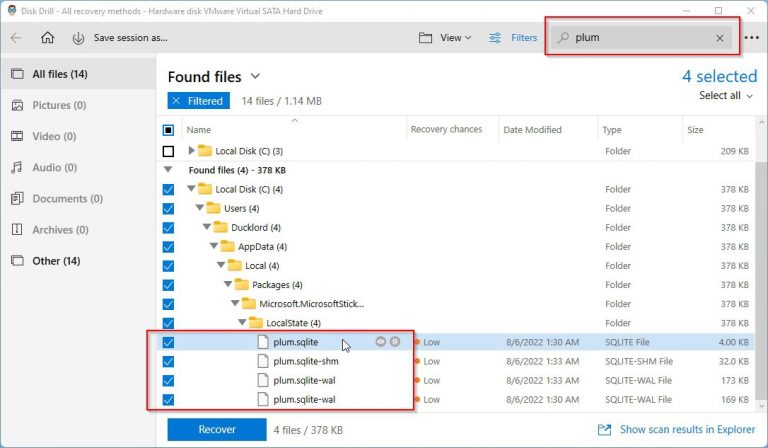Viewport: 768px width, 448px height.
Task: Select the Local (4) folder row
Action: pos(456,266)
